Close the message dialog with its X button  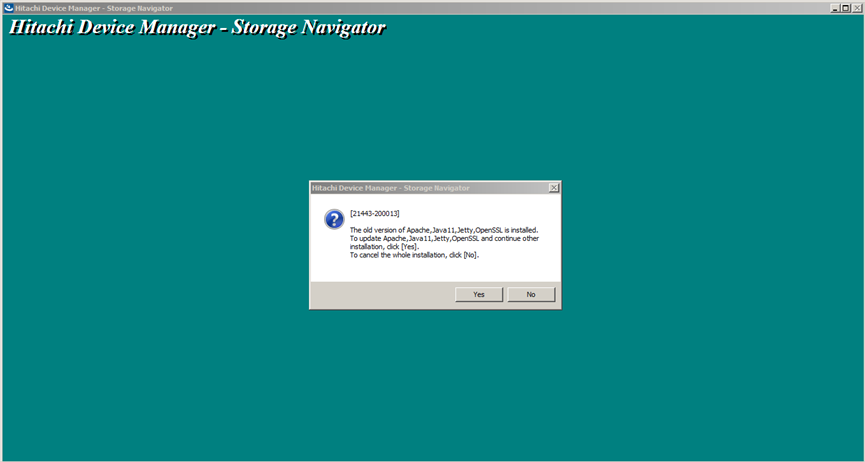[554, 188]
